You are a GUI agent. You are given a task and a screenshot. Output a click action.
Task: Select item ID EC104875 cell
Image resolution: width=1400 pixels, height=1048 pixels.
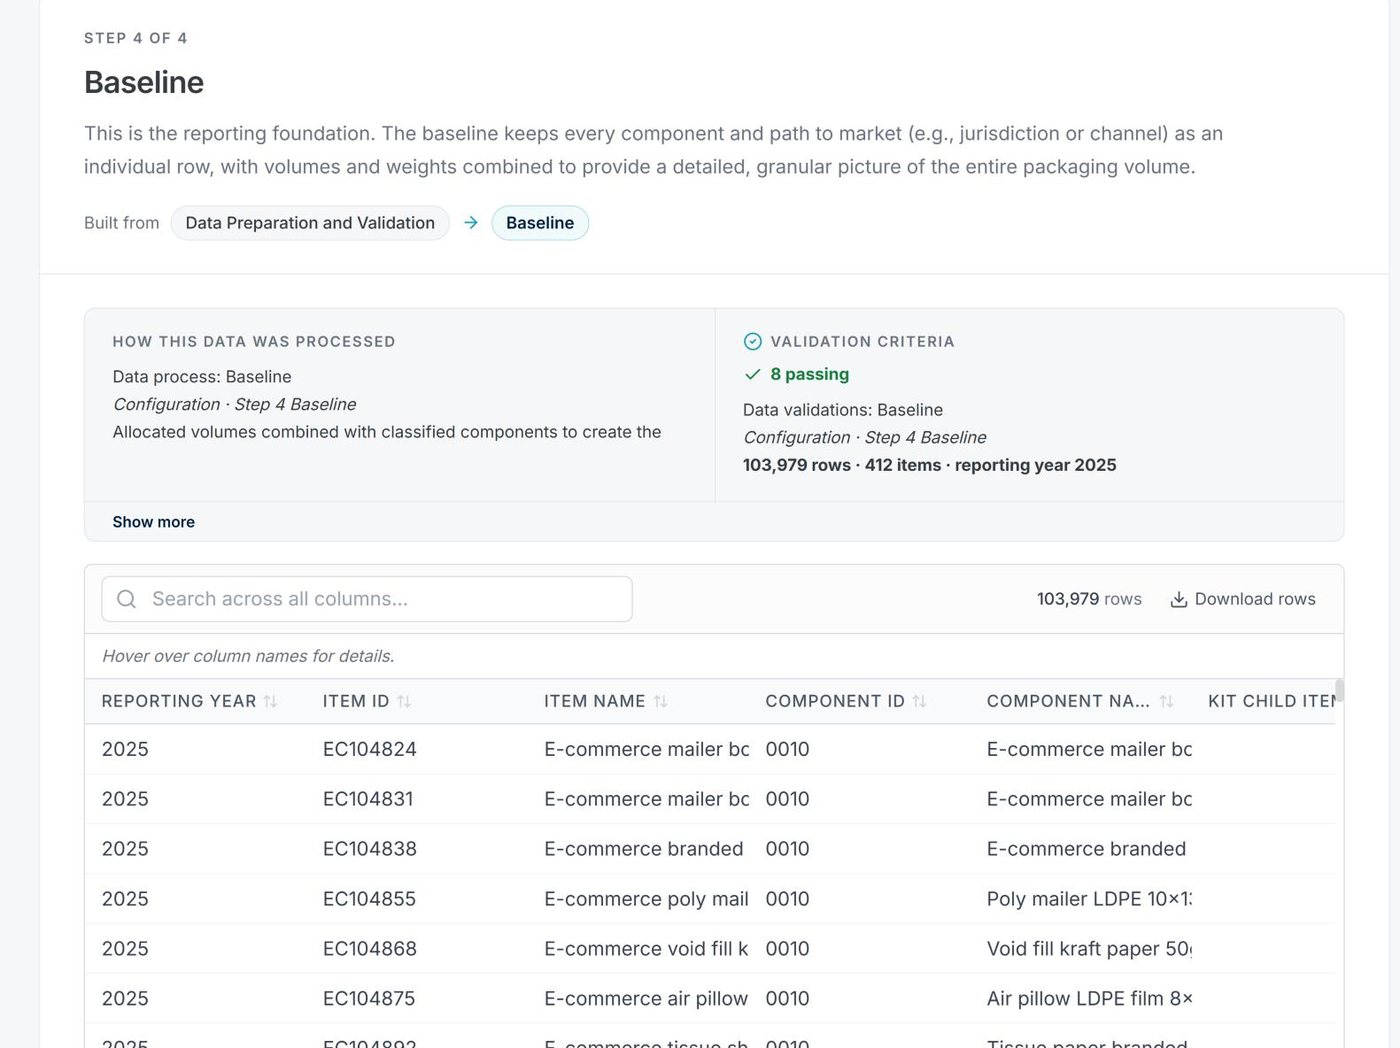(369, 999)
